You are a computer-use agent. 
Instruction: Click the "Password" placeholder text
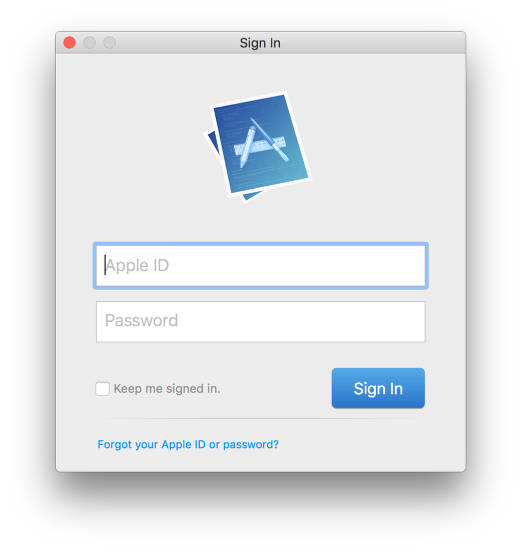click(x=141, y=321)
